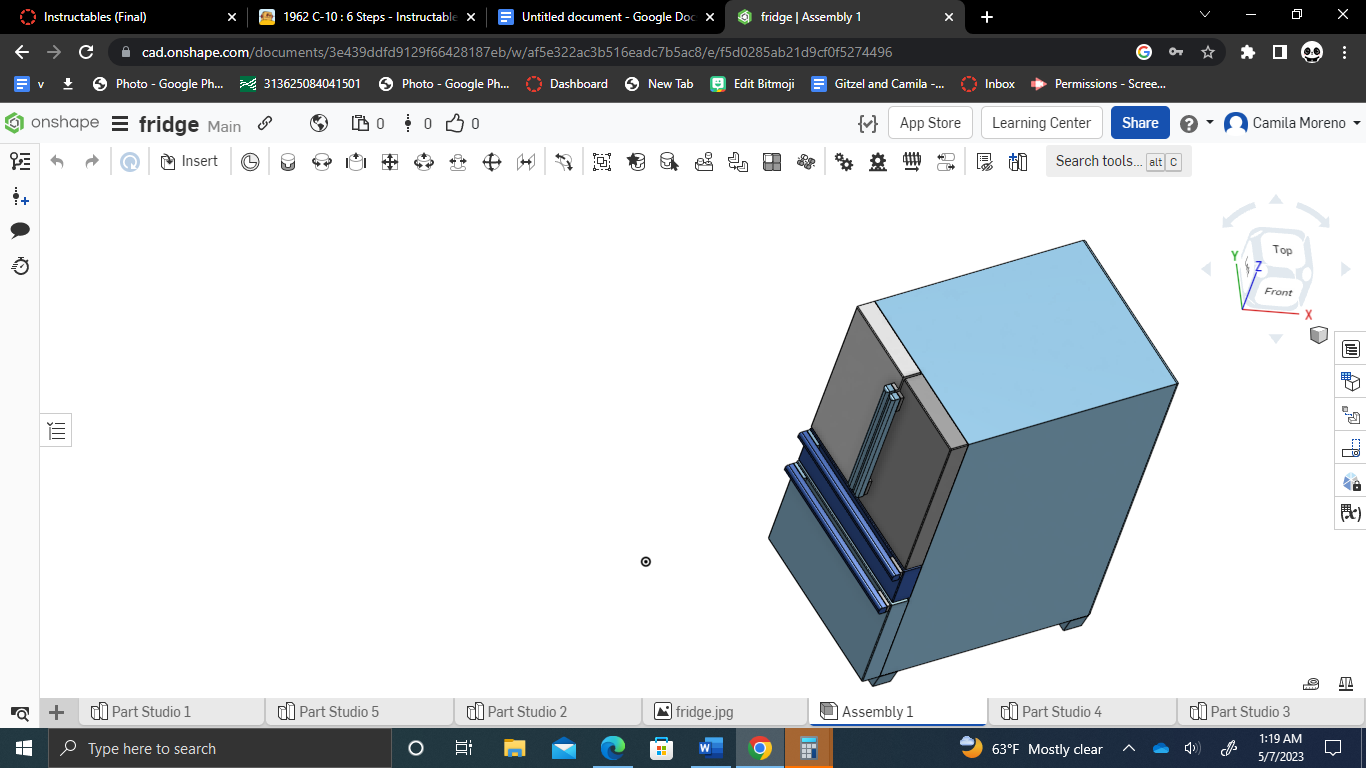Open the Comments panel icon

pos(22,230)
